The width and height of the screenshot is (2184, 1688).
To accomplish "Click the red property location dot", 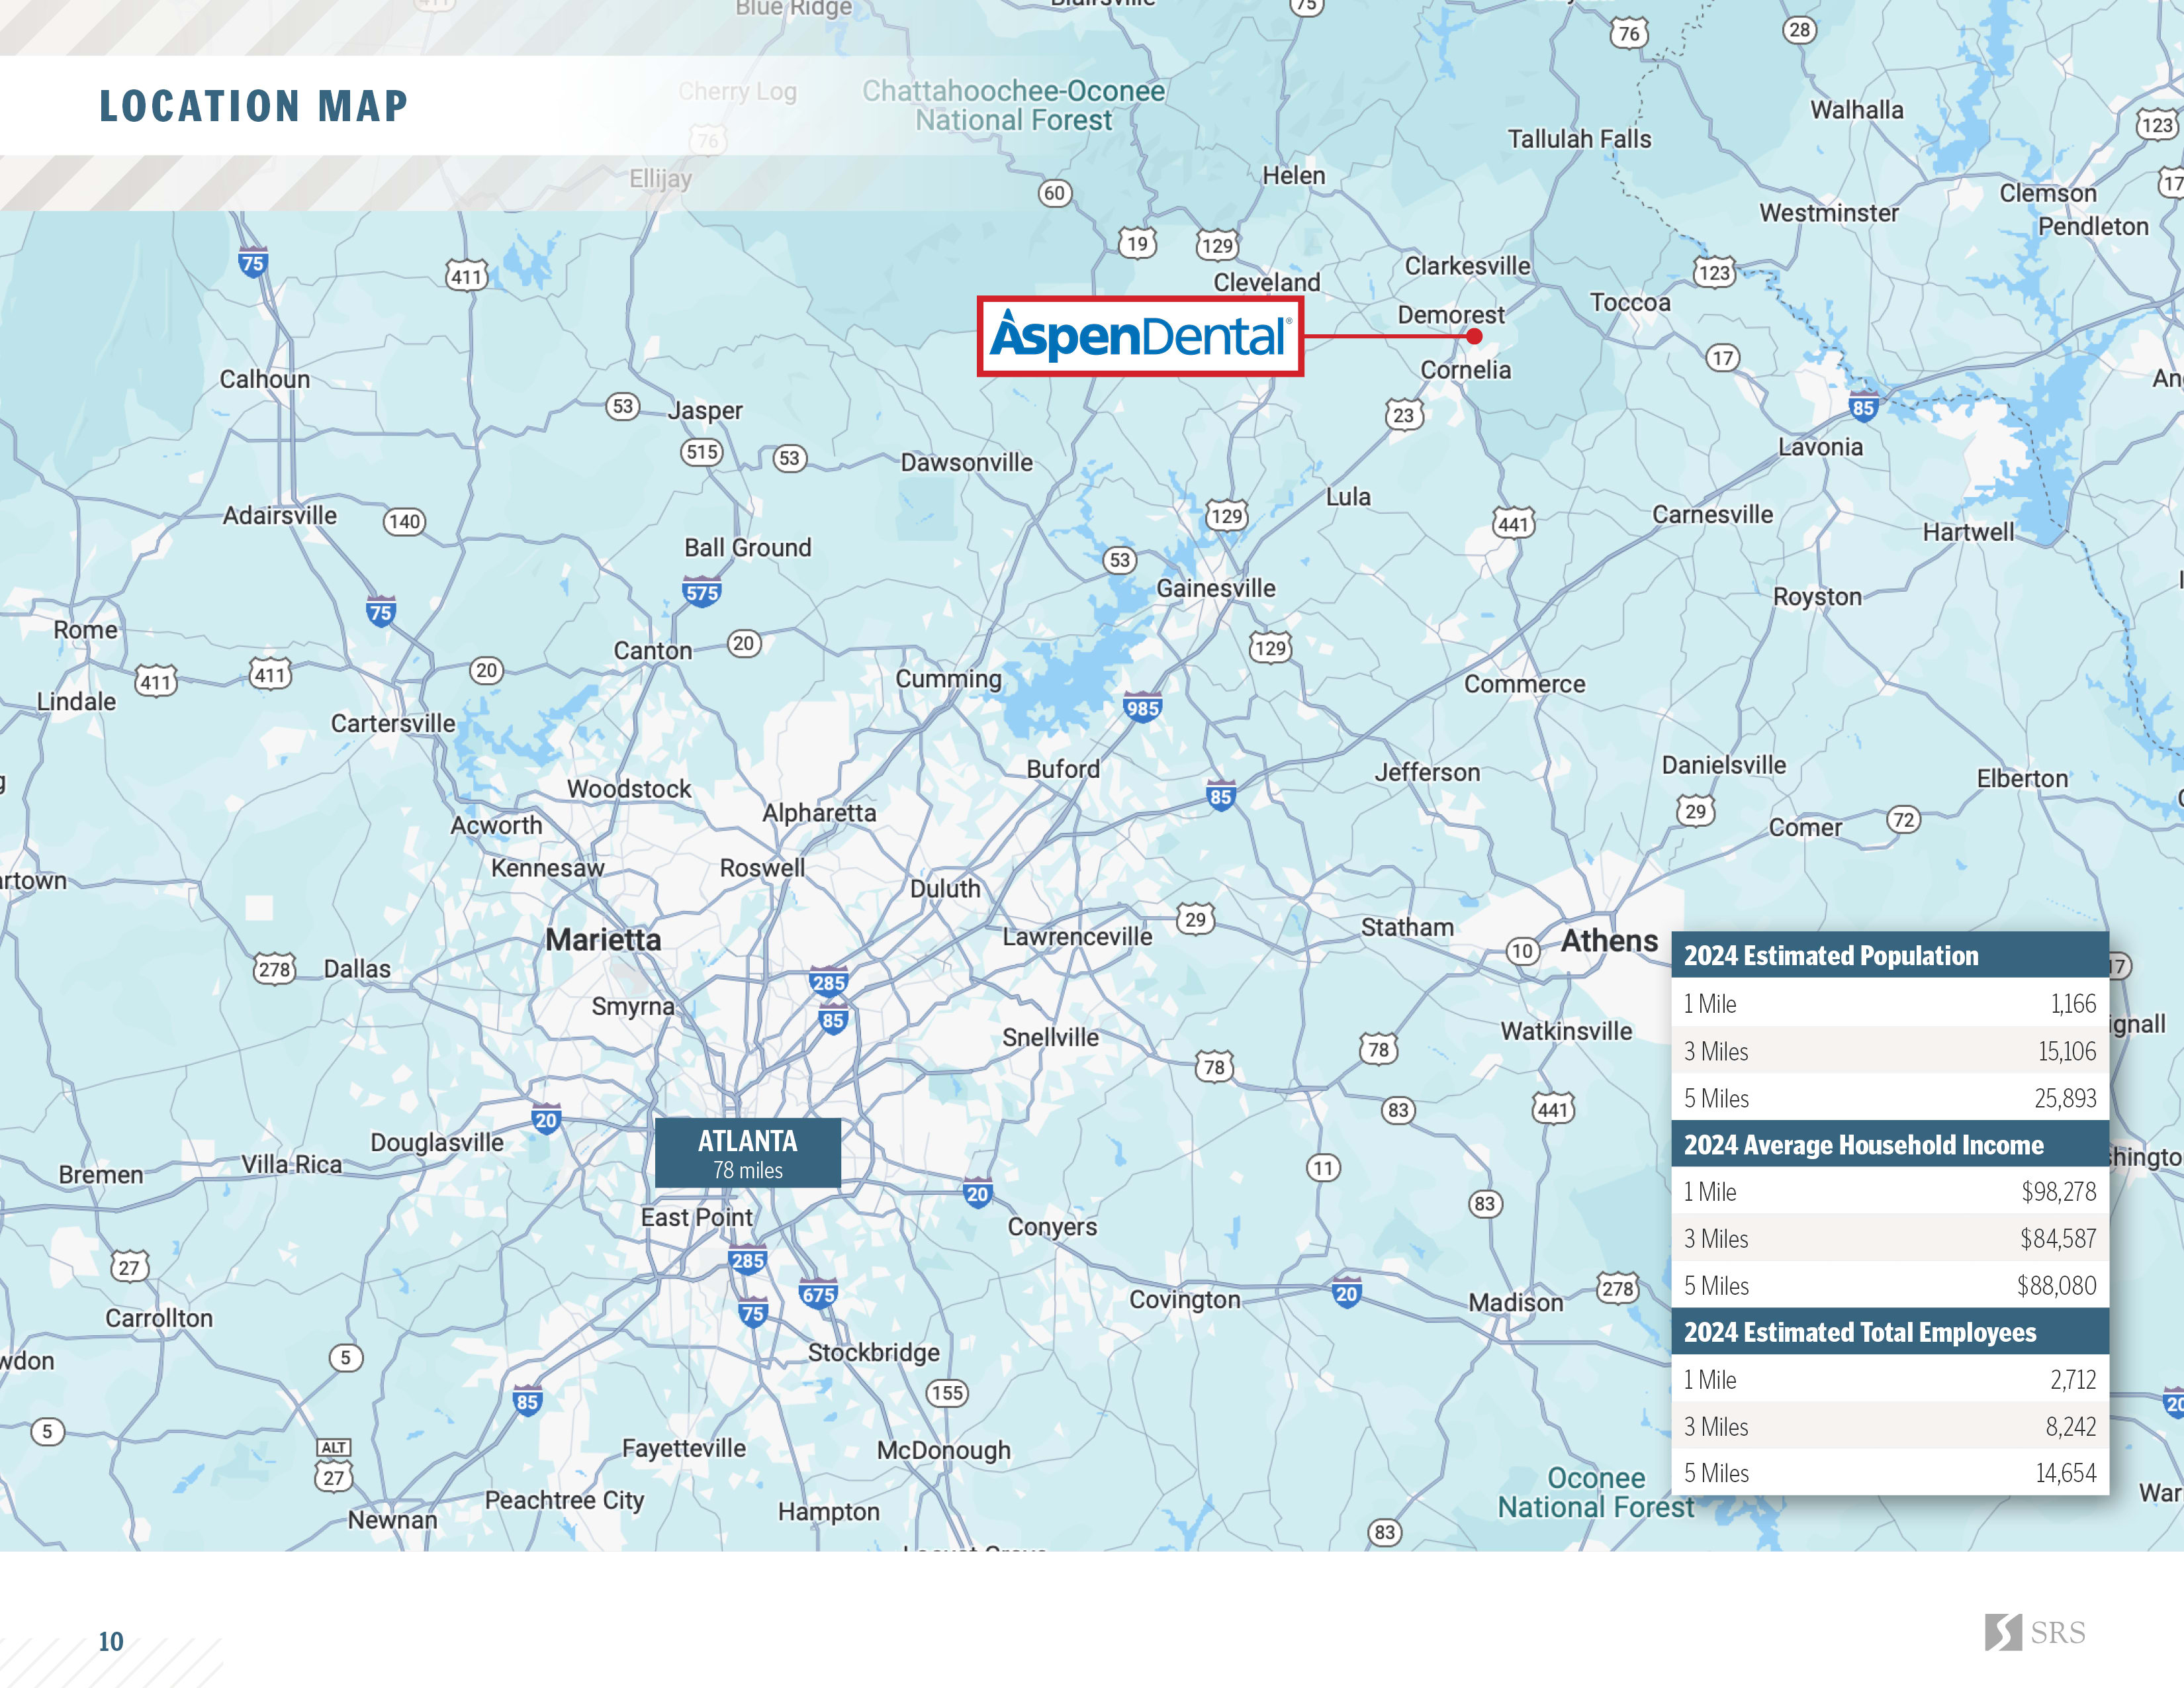I will tap(1474, 337).
